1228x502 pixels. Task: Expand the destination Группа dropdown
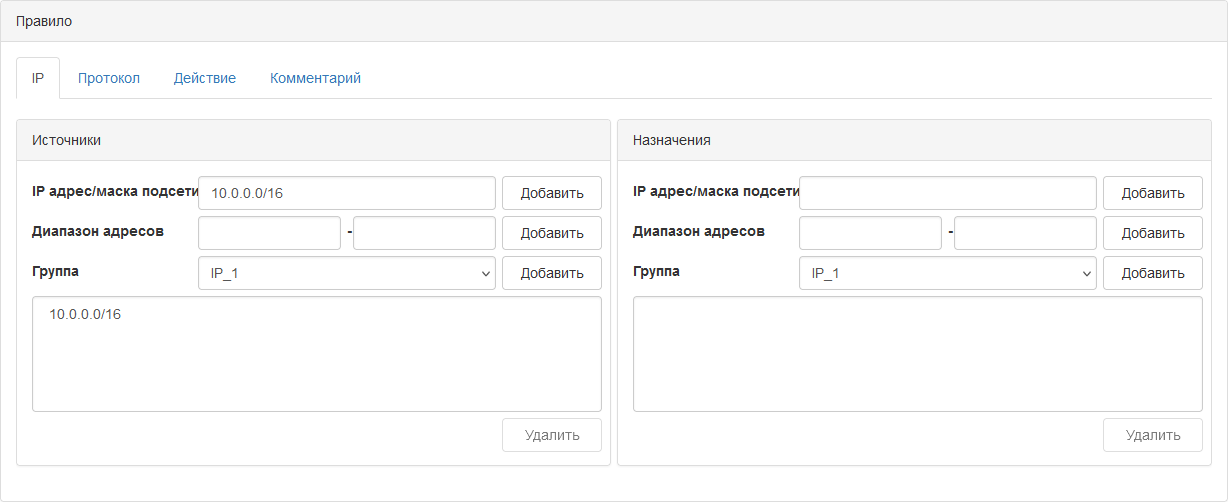[x=948, y=273]
